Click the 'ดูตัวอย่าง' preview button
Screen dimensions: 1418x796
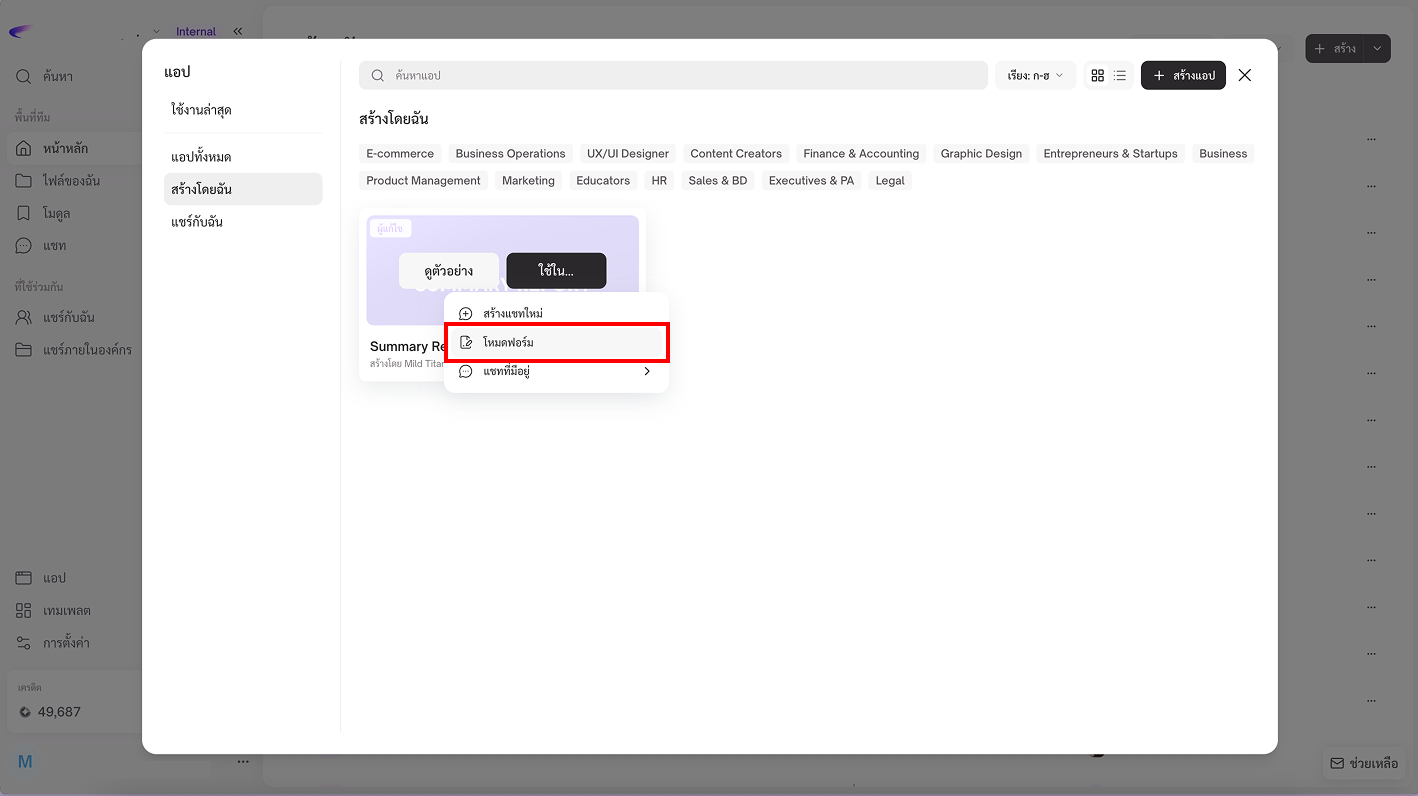[448, 271]
